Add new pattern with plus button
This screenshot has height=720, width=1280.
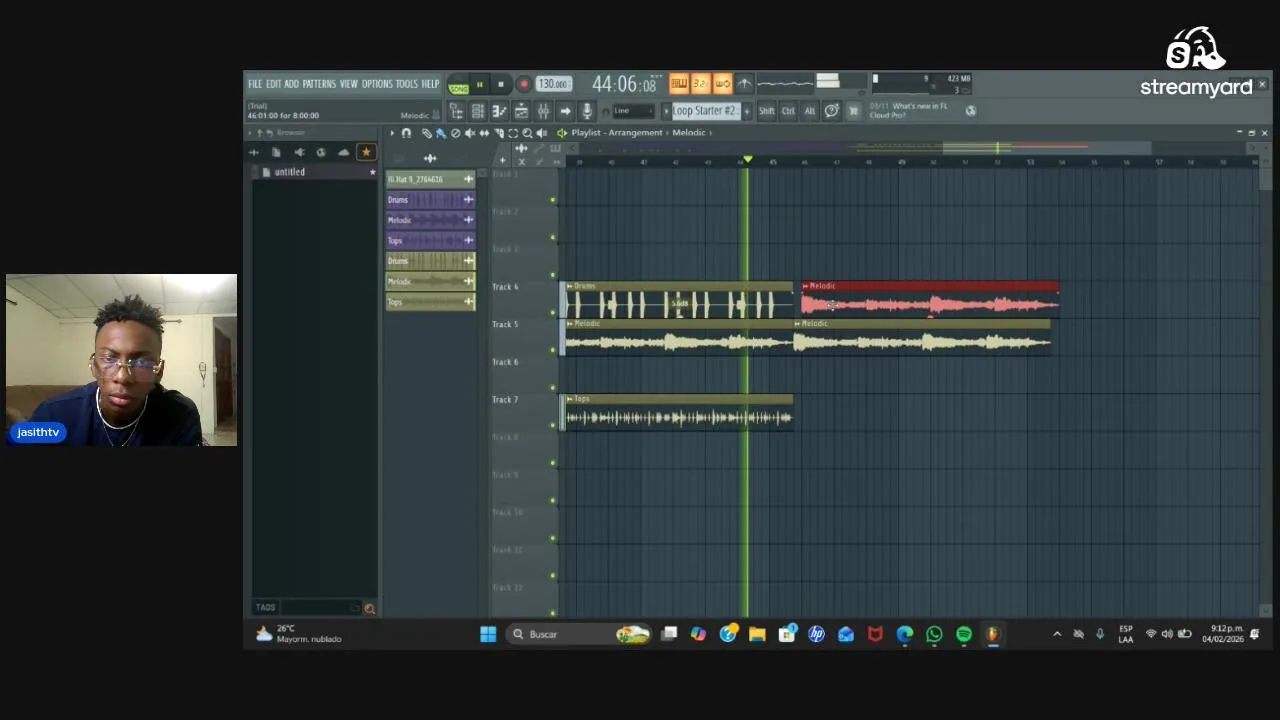[x=747, y=111]
